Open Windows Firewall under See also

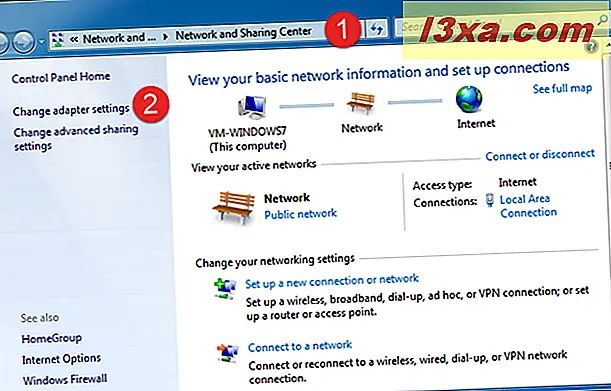pyautogui.click(x=65, y=379)
